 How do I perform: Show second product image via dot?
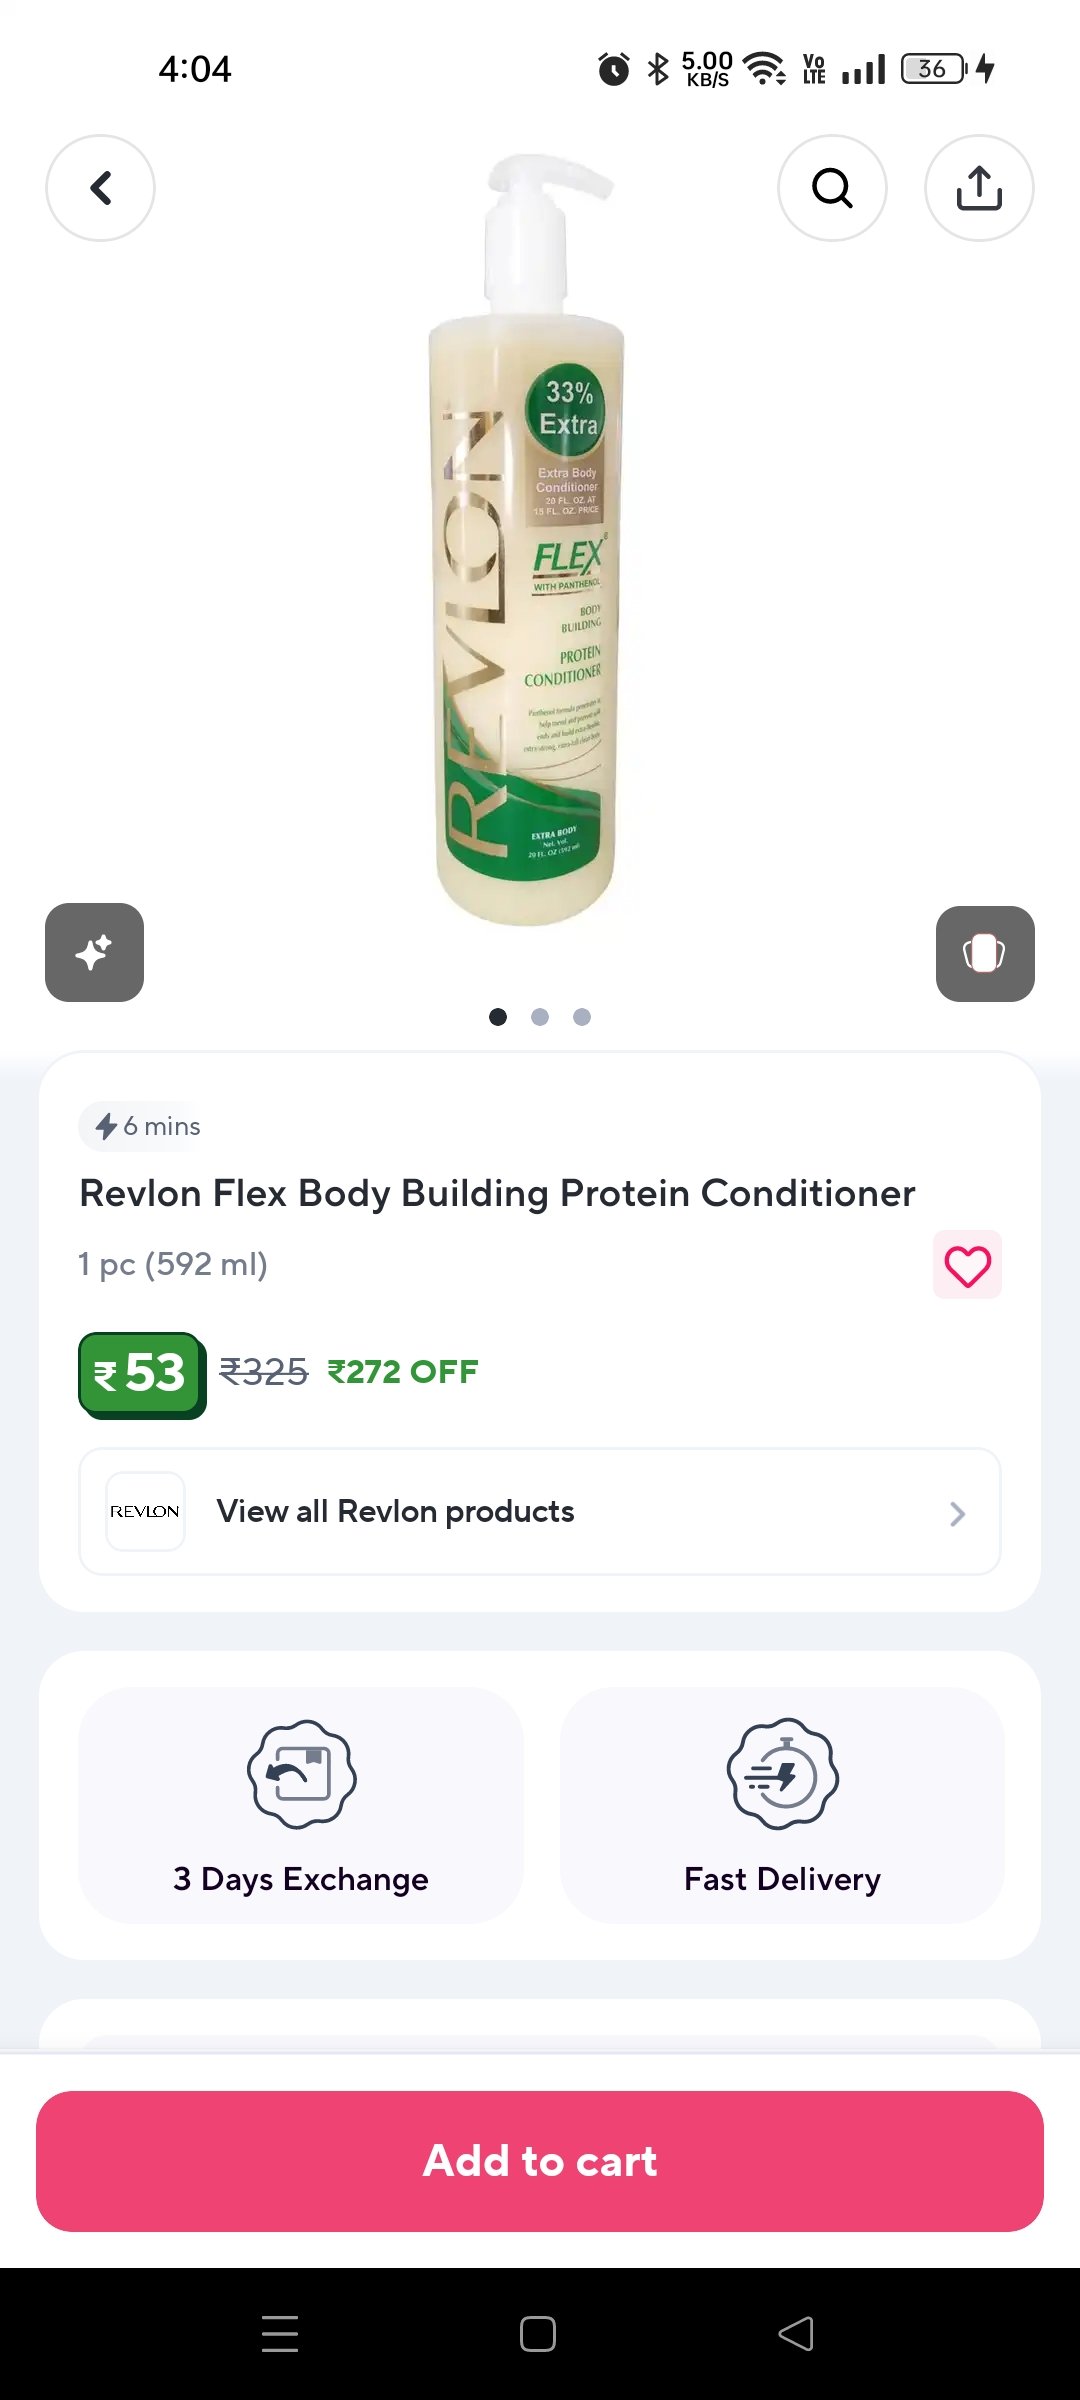coord(540,1017)
